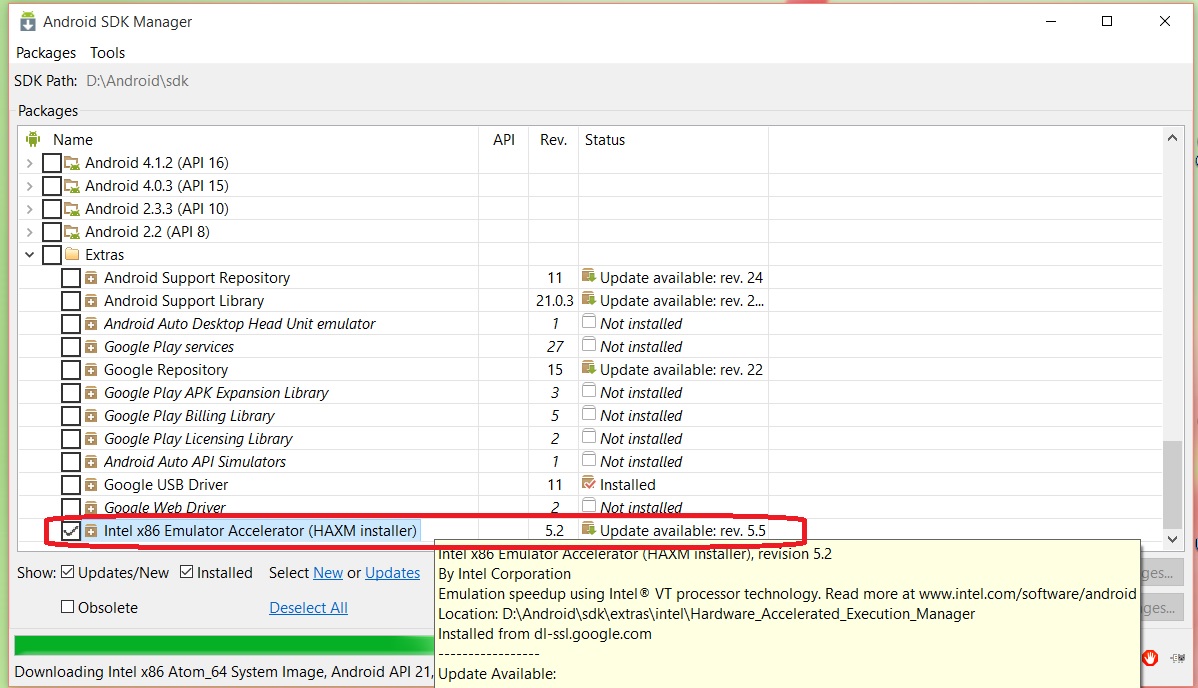
Task: Click the package icon for Google Play APK Expansion Library
Action: coord(91,393)
